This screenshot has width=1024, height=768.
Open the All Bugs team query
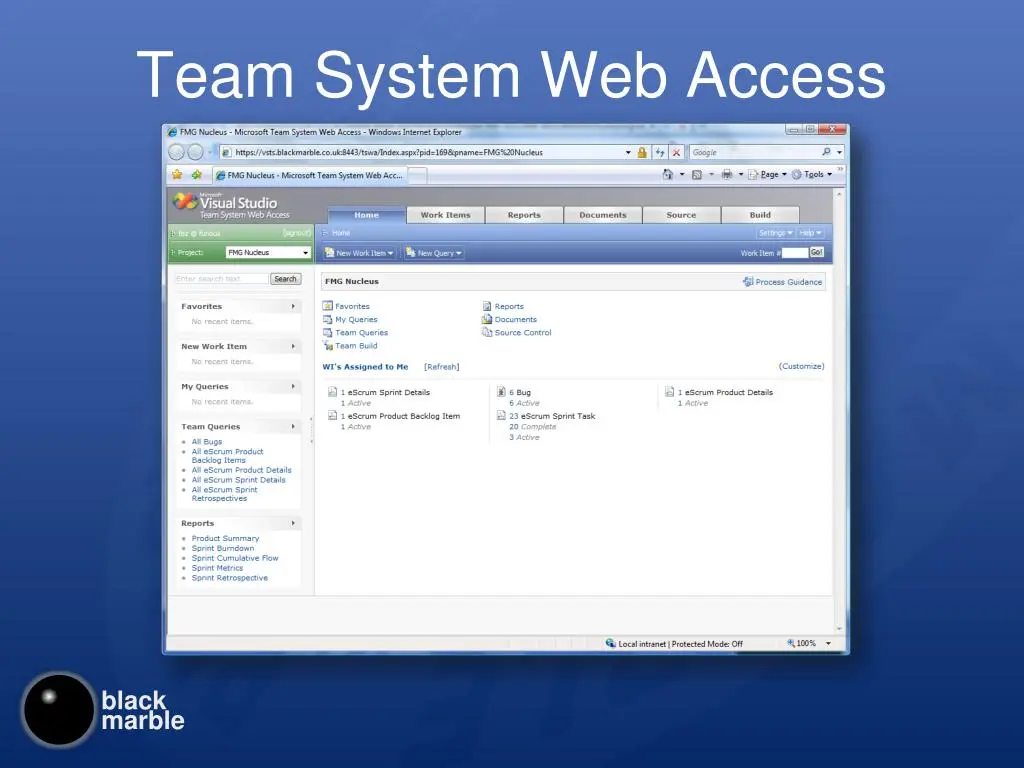207,441
